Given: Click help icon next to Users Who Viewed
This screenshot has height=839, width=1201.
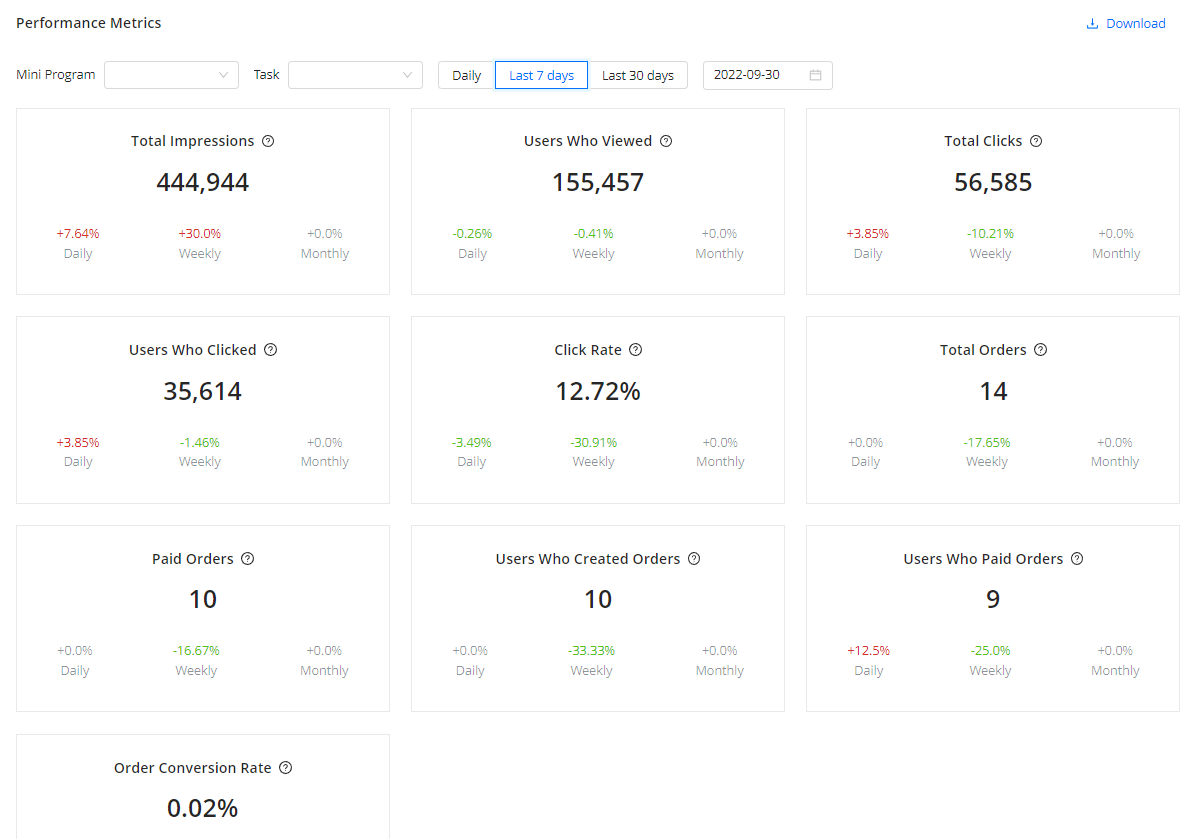Looking at the screenshot, I should 666,141.
